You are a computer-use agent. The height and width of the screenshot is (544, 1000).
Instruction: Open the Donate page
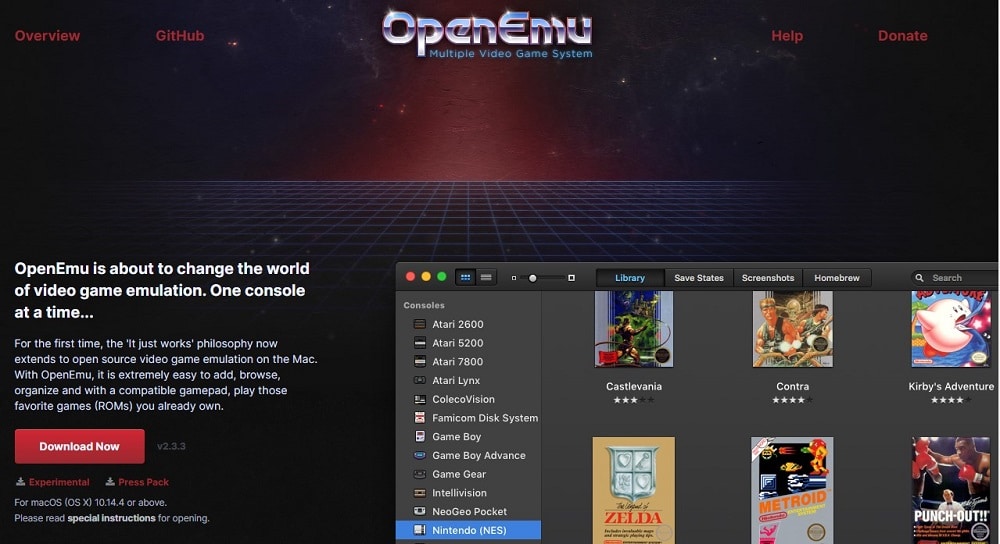[902, 36]
